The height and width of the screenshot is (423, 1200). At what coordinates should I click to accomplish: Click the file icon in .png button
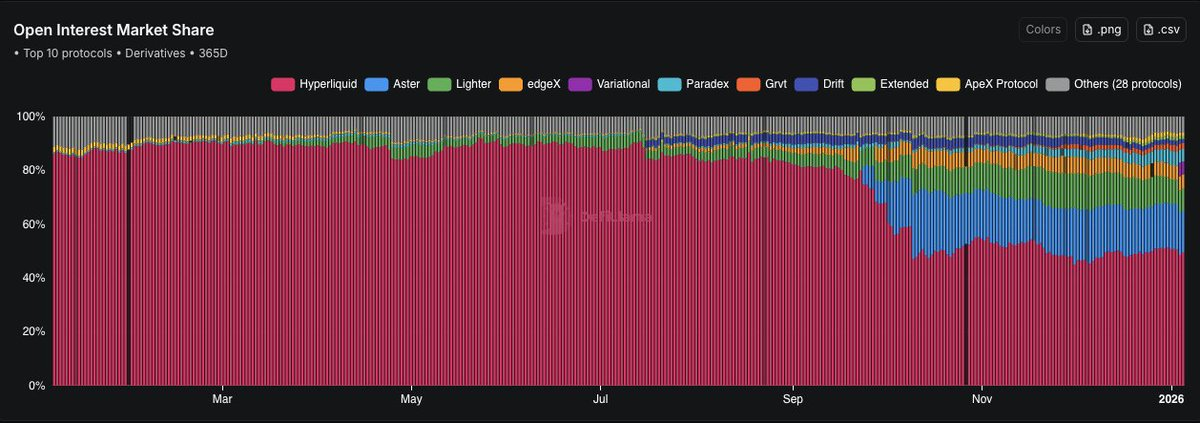(1087, 30)
